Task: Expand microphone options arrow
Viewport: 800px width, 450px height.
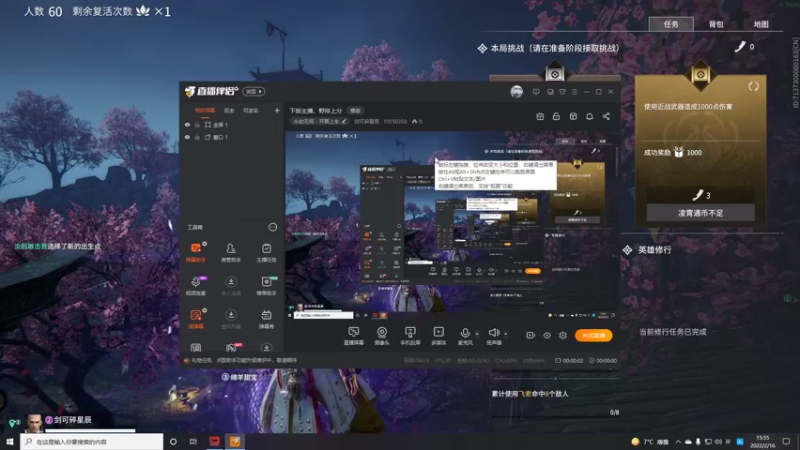Action: [x=477, y=334]
